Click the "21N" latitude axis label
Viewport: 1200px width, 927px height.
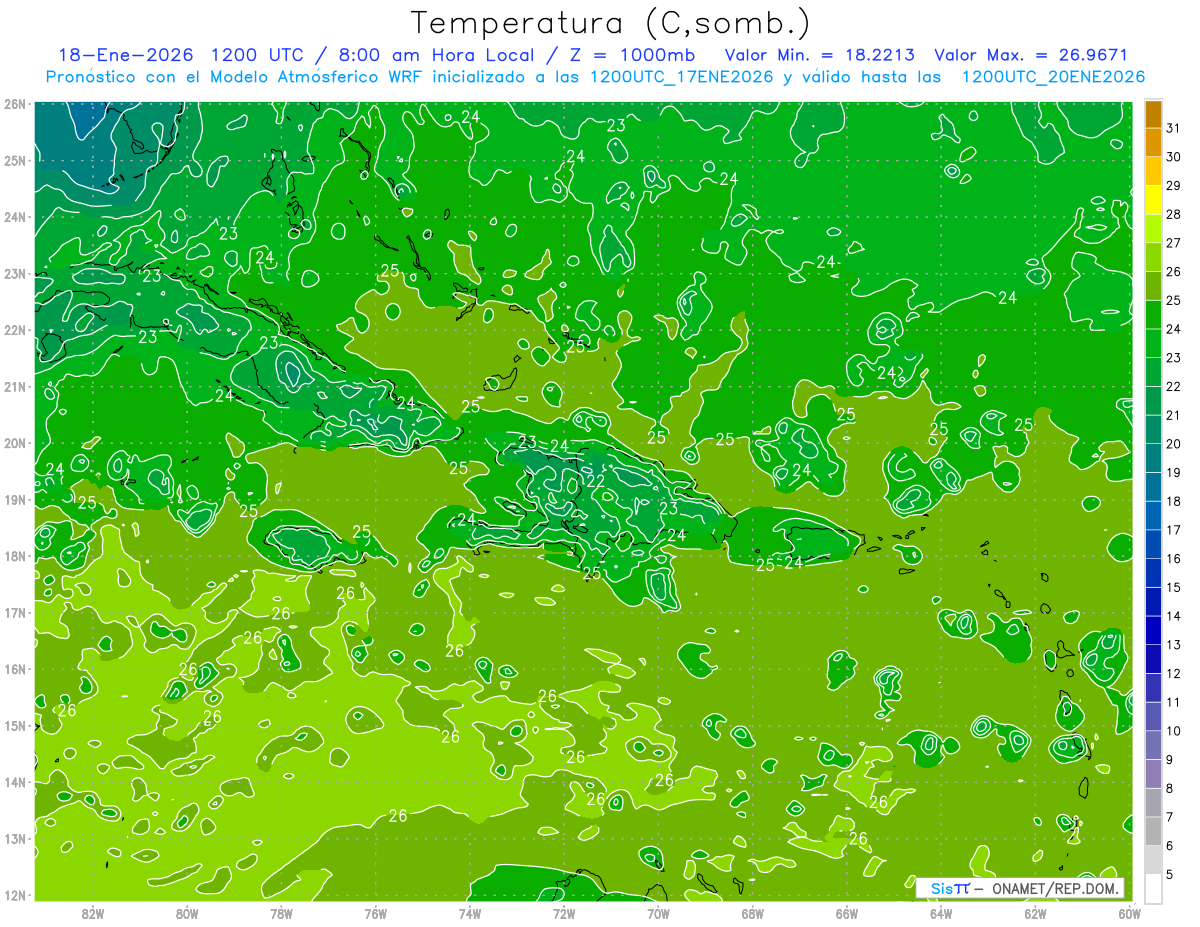click(15, 386)
